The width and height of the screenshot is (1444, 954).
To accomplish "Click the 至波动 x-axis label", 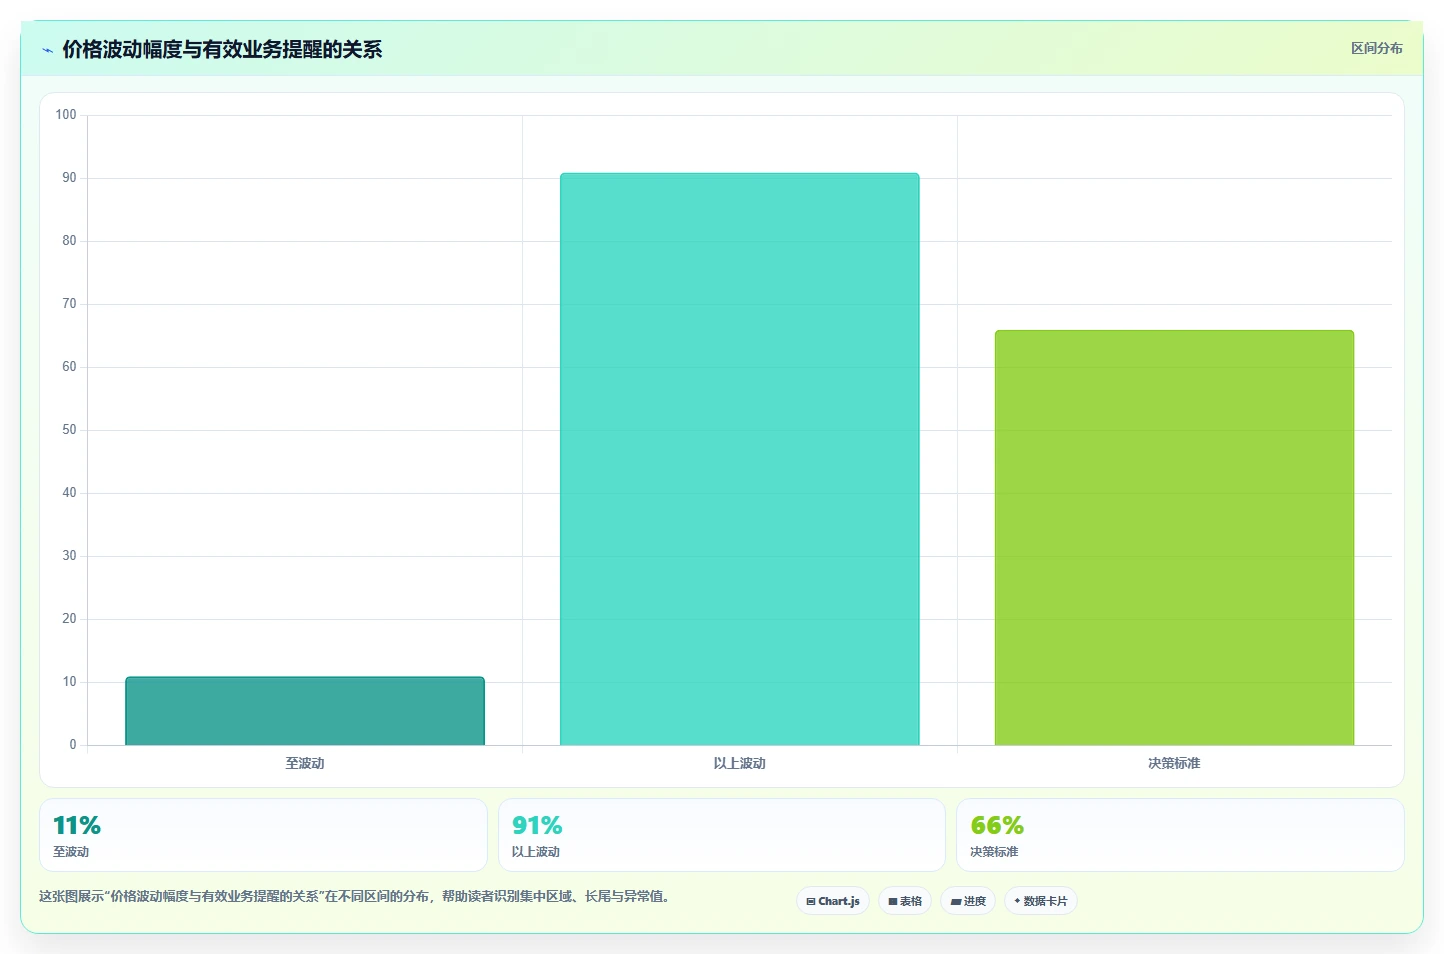I will click(x=305, y=763).
